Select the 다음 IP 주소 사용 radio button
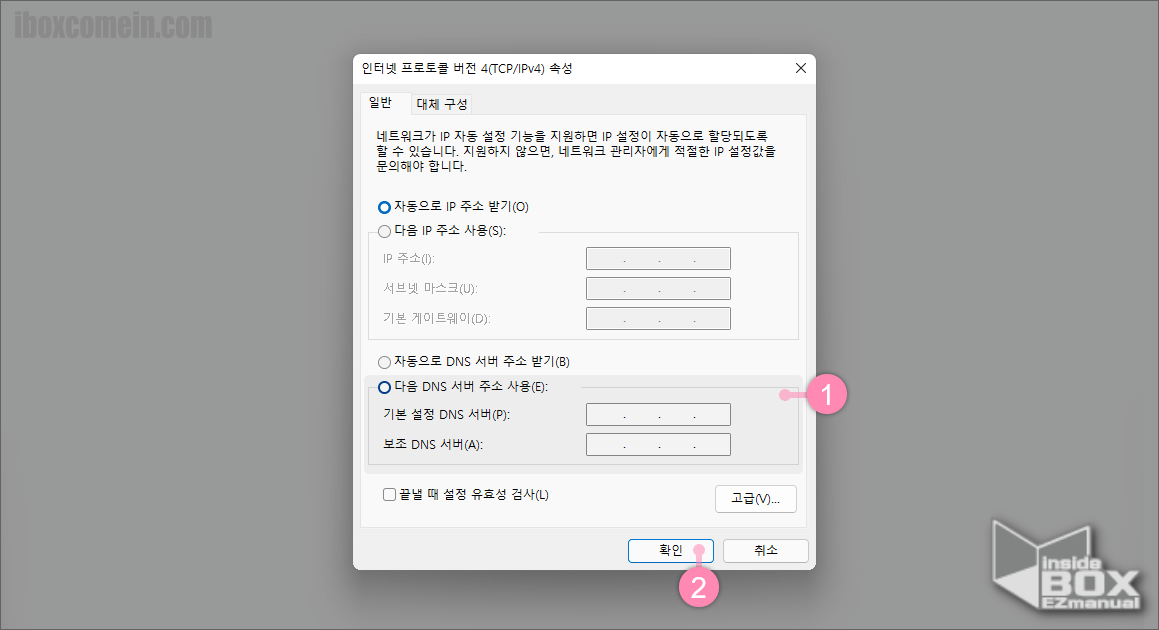 coord(384,231)
